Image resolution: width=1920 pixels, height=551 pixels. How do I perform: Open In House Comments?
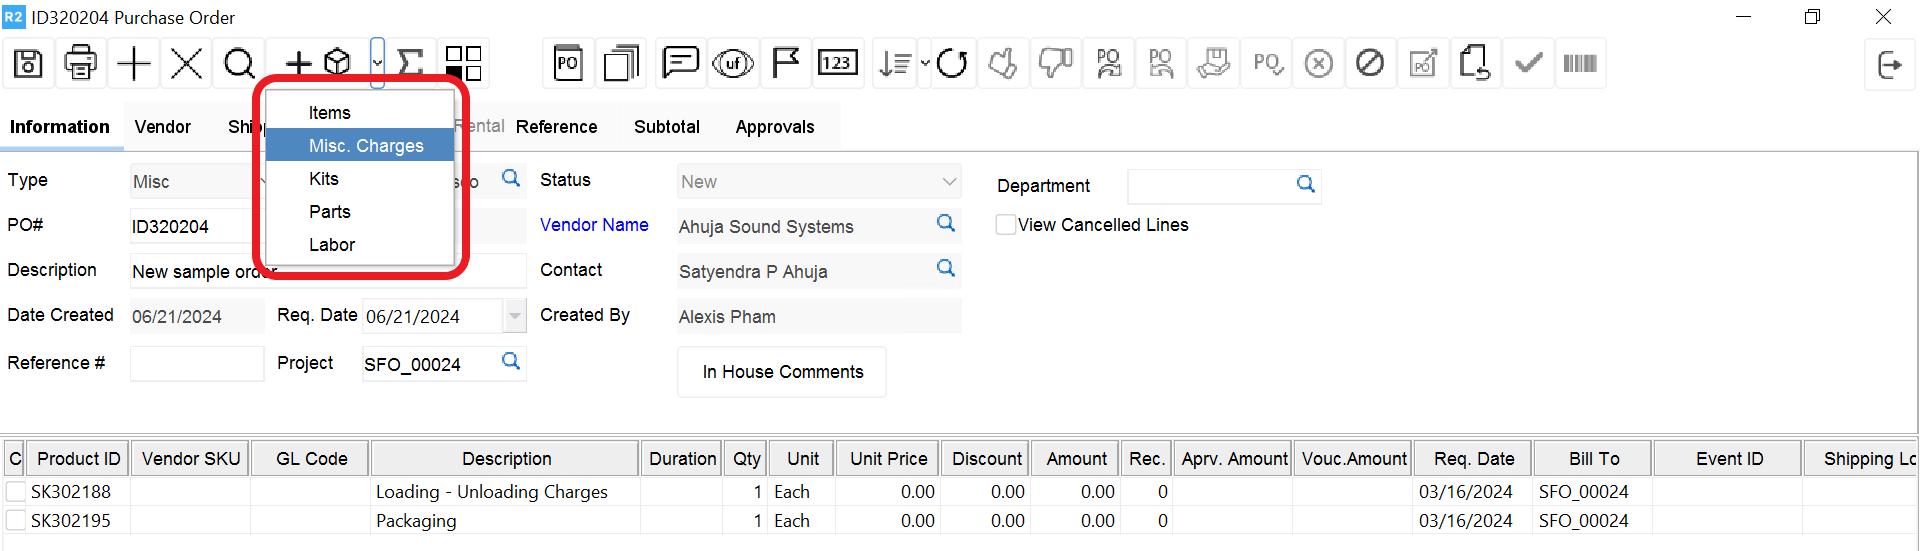pos(782,372)
